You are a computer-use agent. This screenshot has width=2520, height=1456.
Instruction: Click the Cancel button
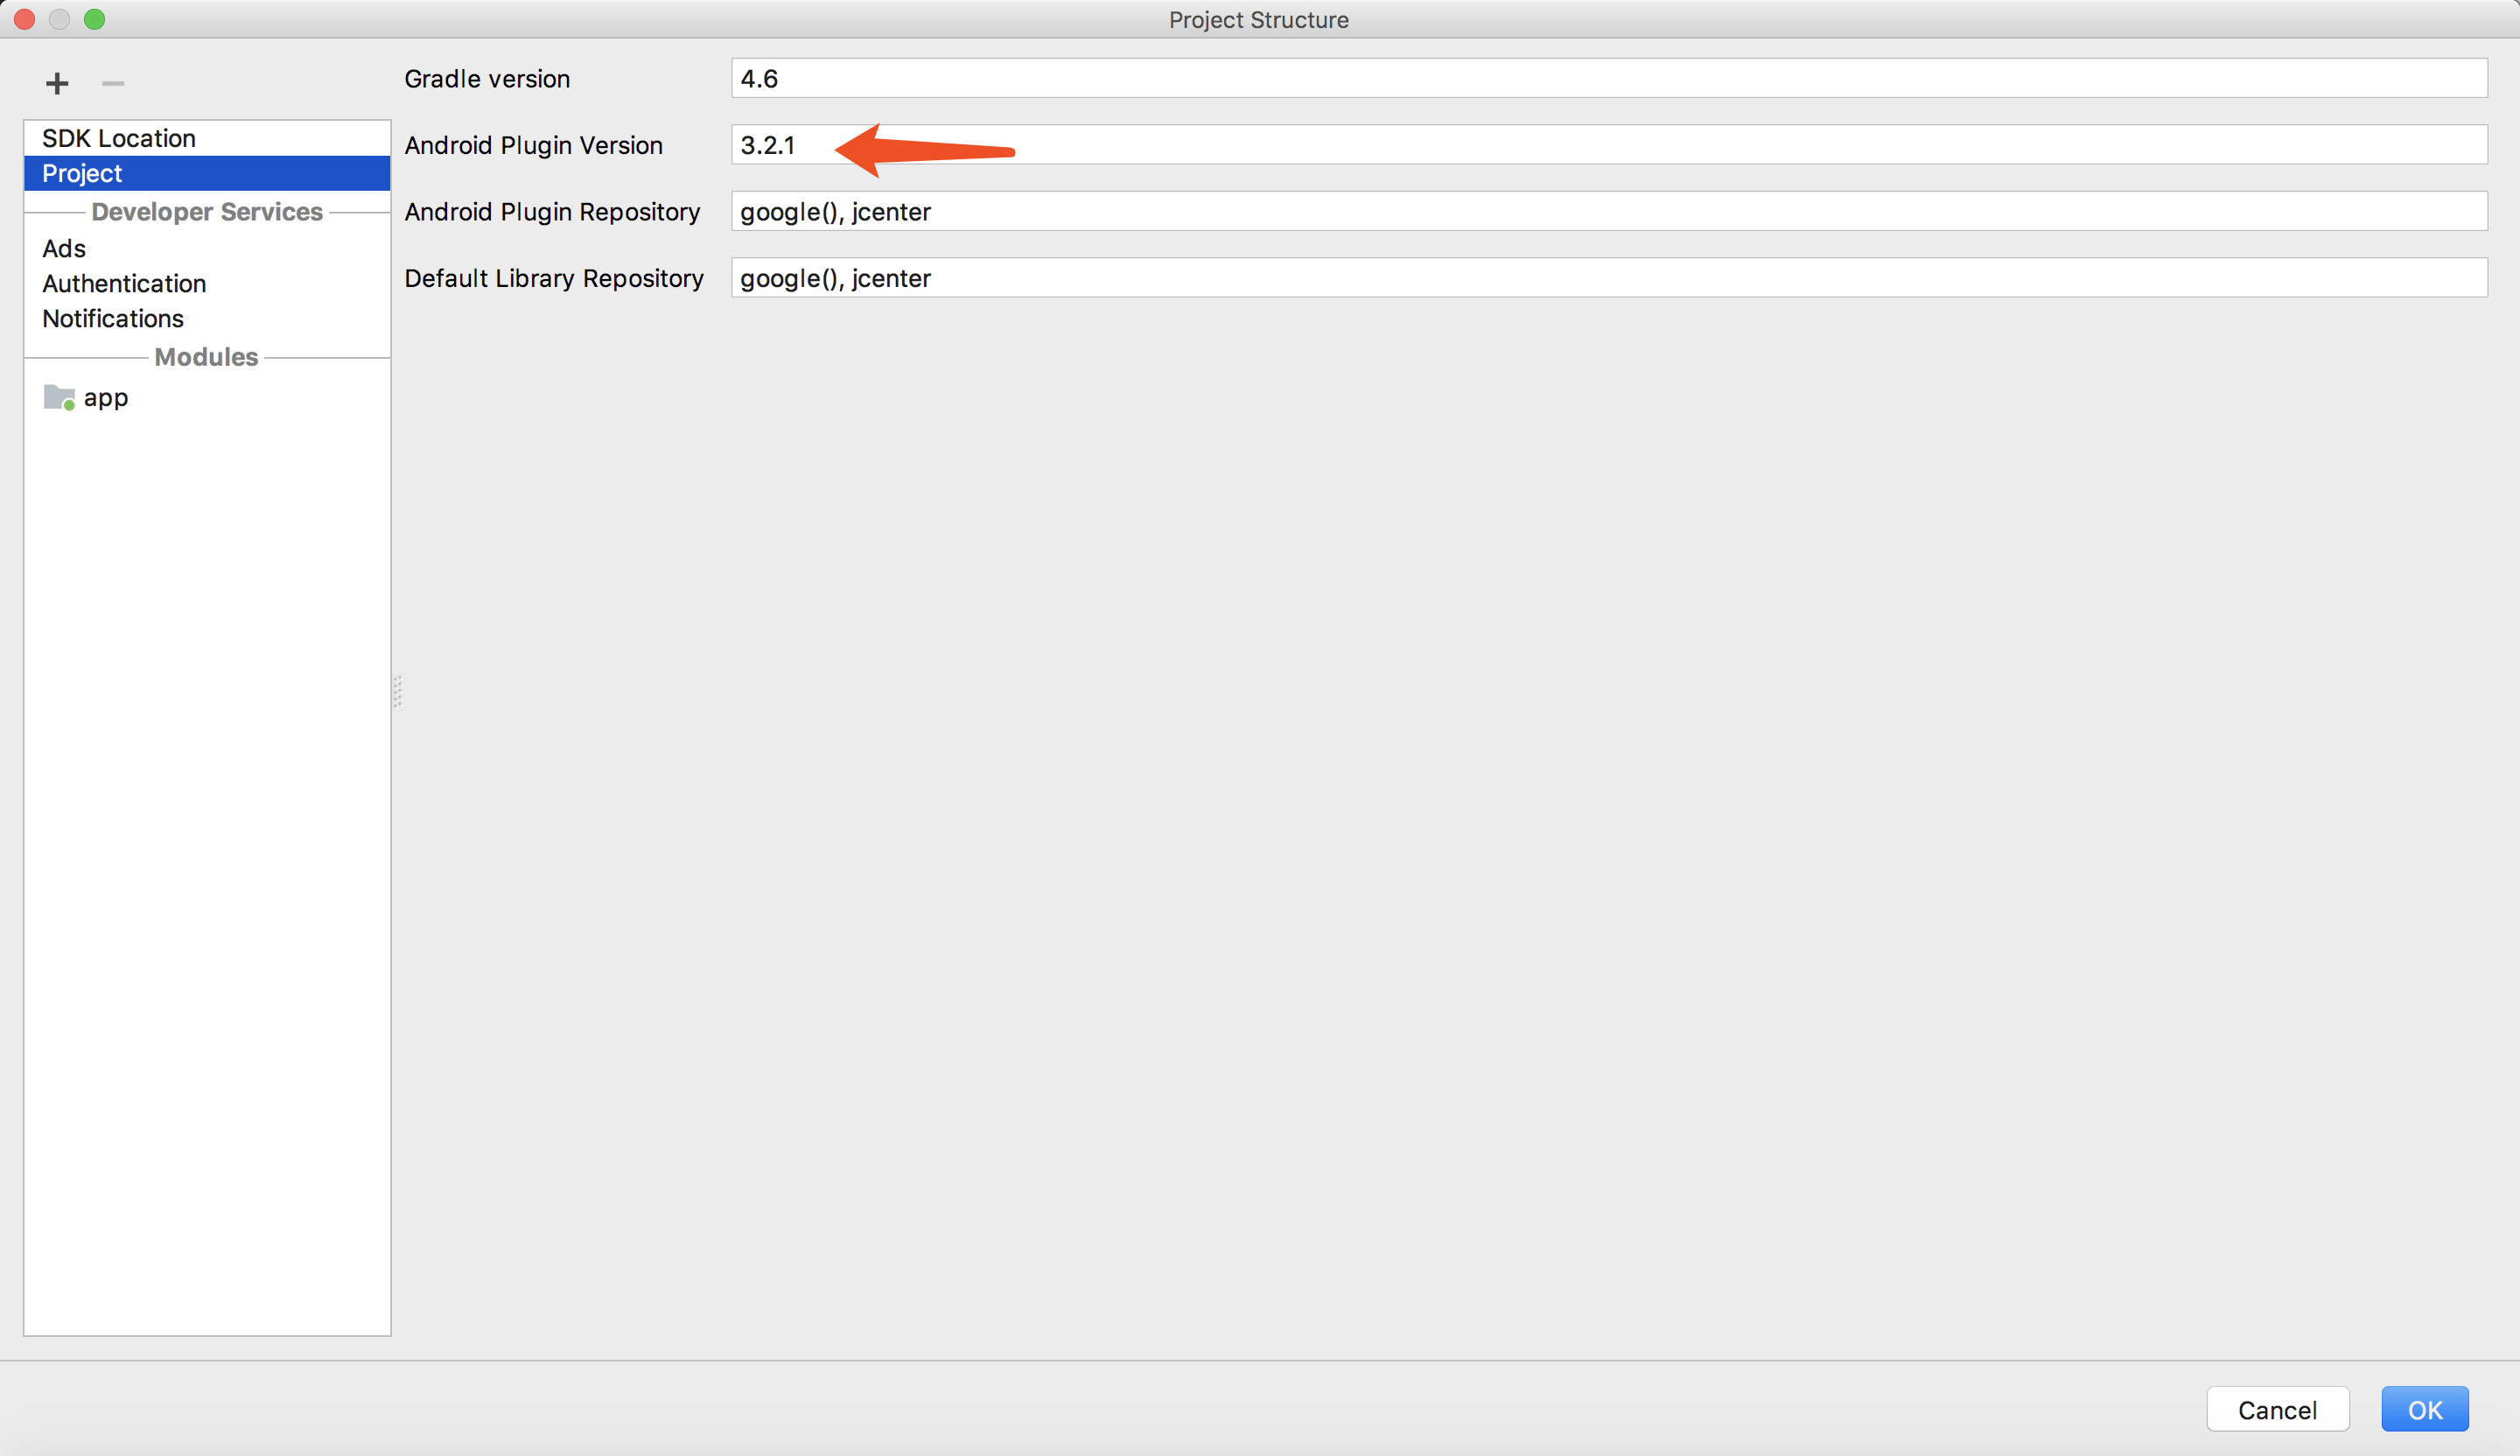[2277, 1410]
